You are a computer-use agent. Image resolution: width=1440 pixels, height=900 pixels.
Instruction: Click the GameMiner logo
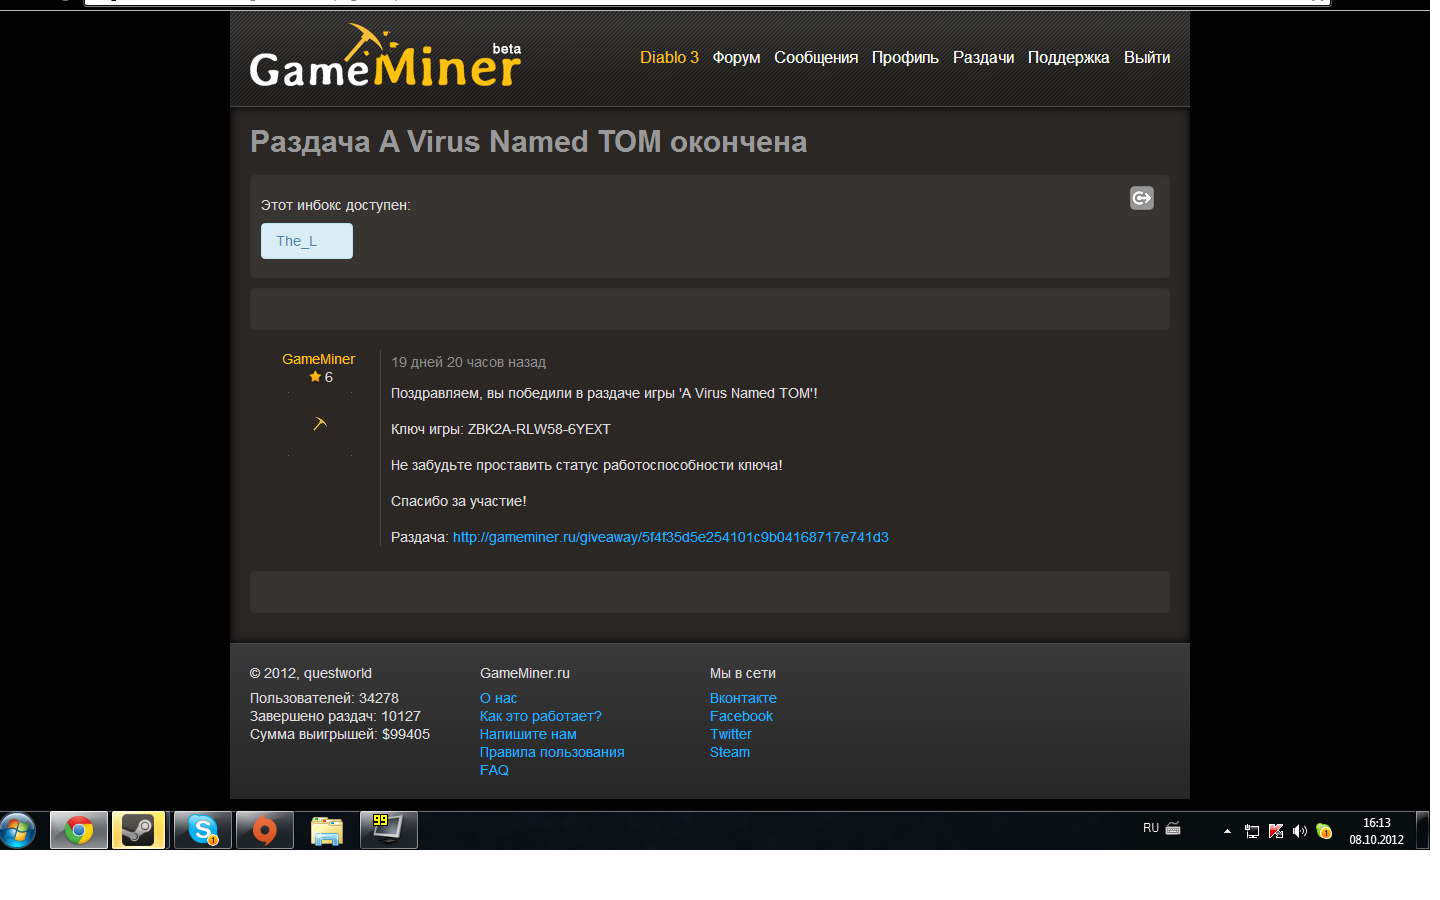click(x=385, y=56)
